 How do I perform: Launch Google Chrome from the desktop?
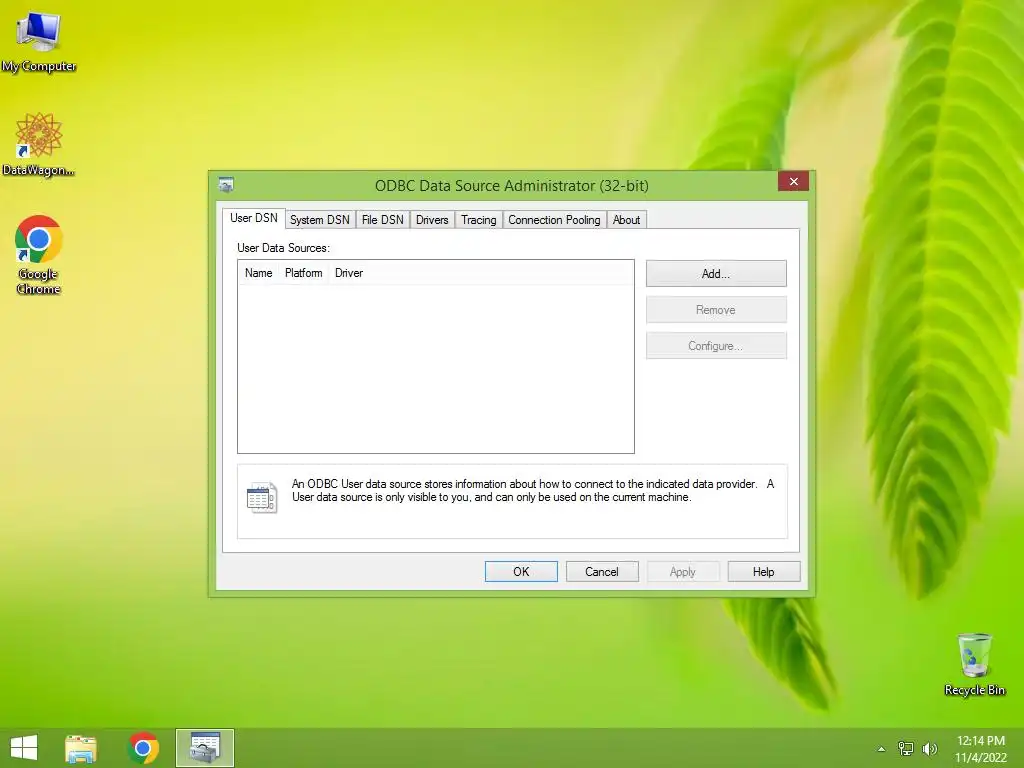39,255
